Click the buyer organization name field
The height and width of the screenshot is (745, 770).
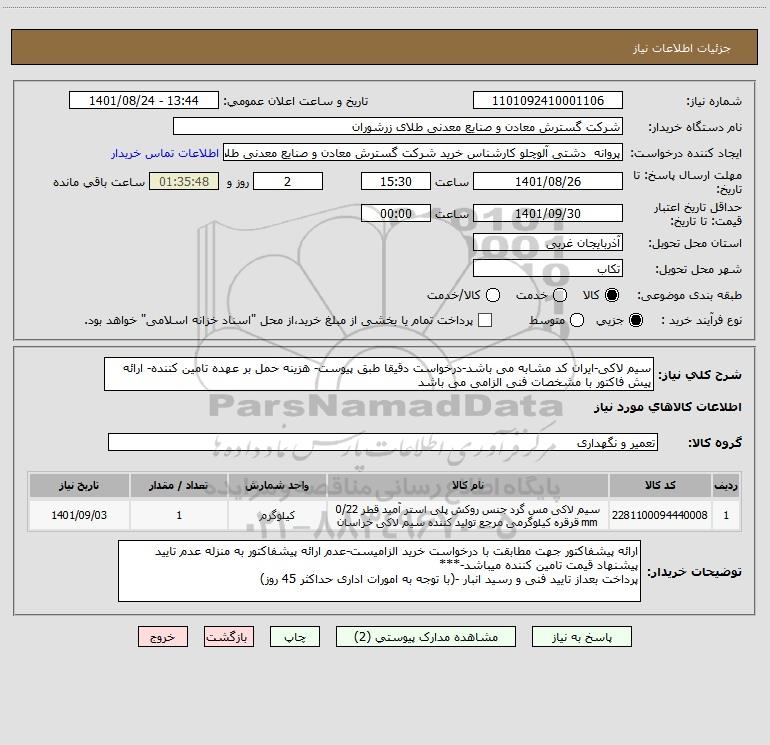[x=398, y=127]
